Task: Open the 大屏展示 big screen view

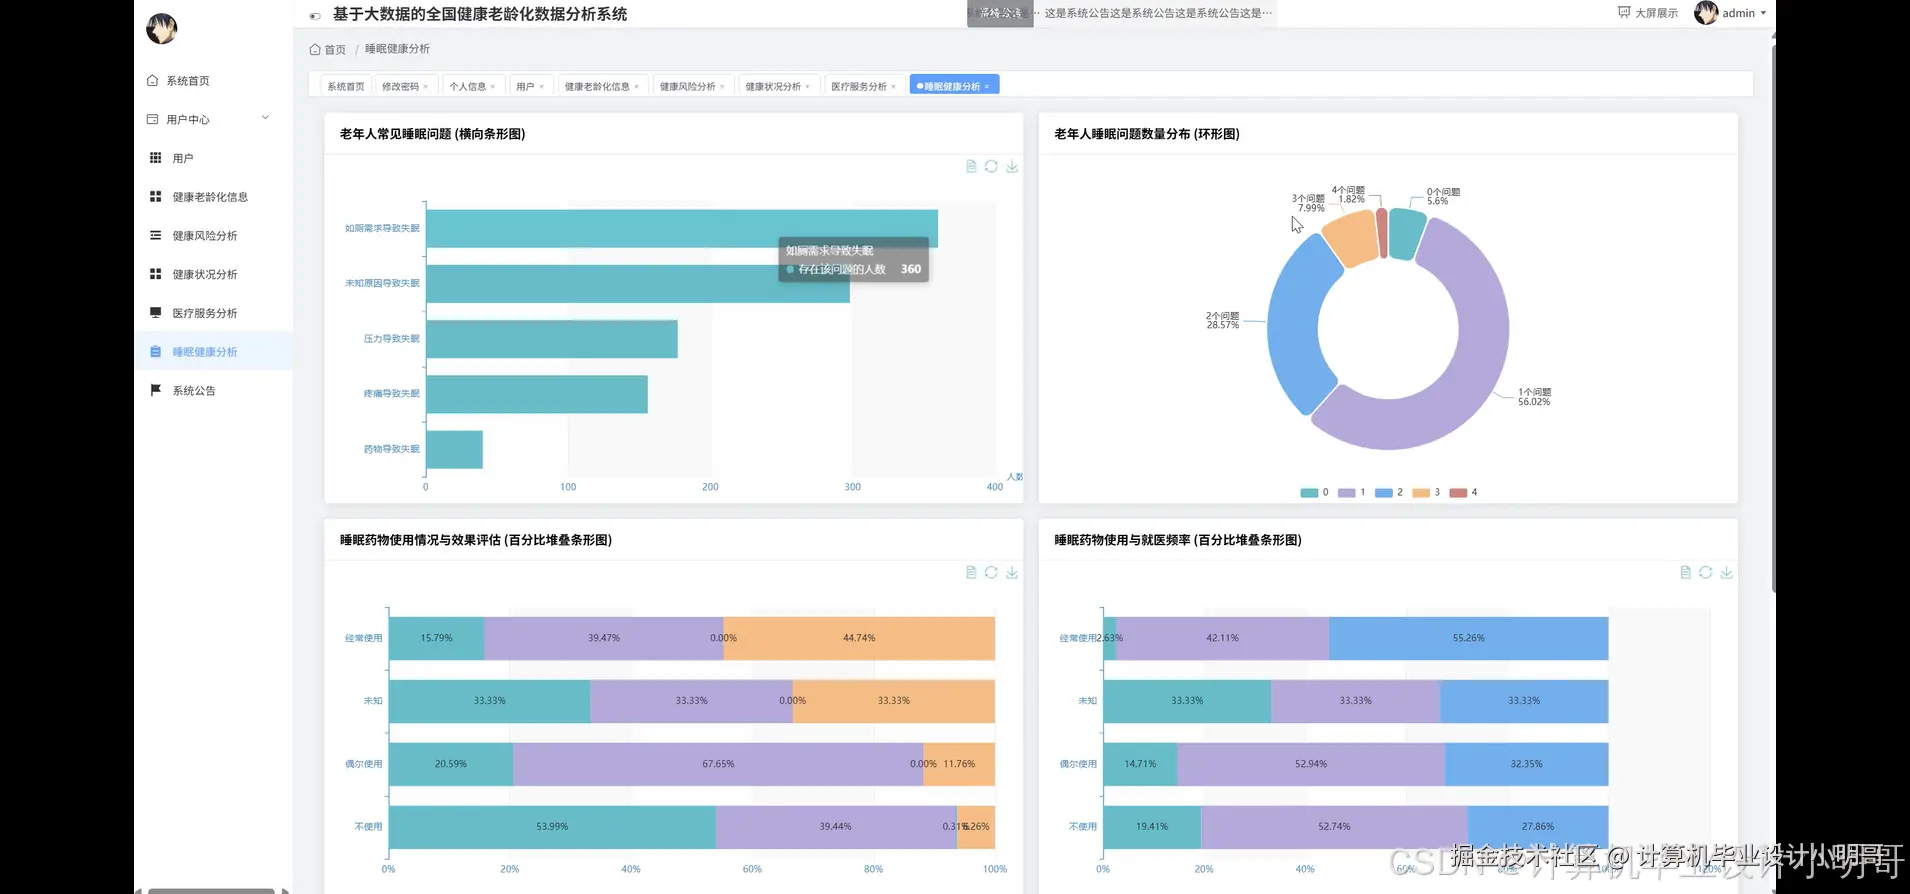Action: (1647, 13)
